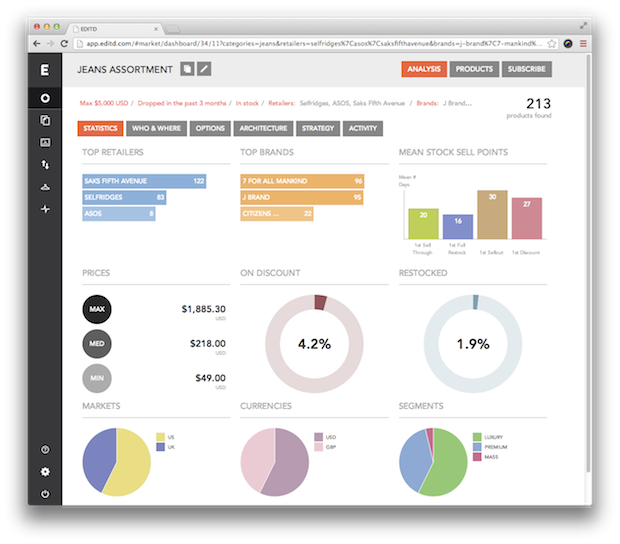
Task: Click the pencil edit icon beside title
Action: click(x=204, y=69)
